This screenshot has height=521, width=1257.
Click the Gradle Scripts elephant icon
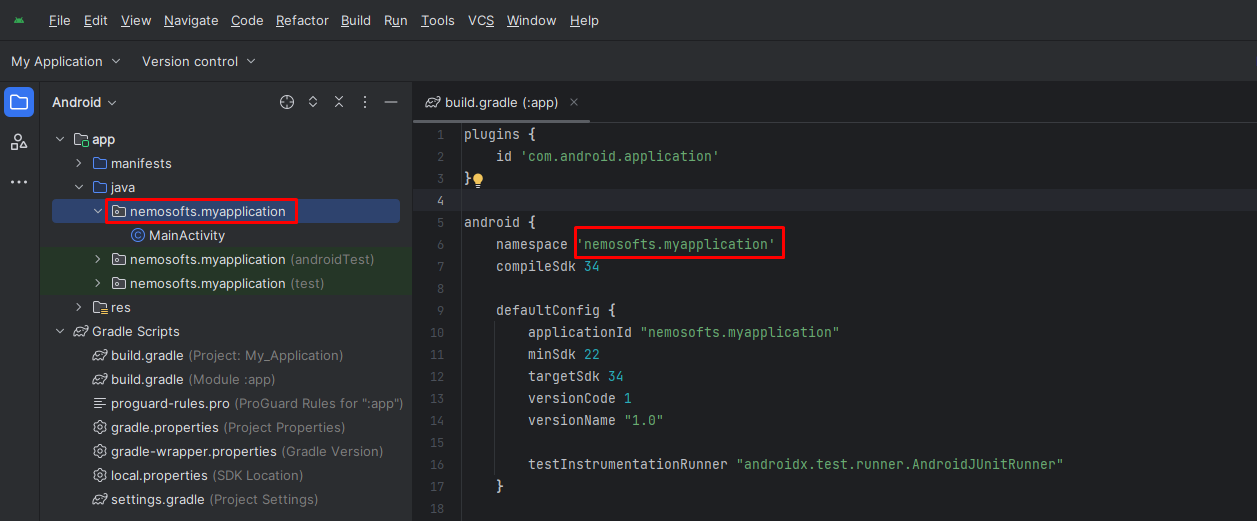(82, 331)
